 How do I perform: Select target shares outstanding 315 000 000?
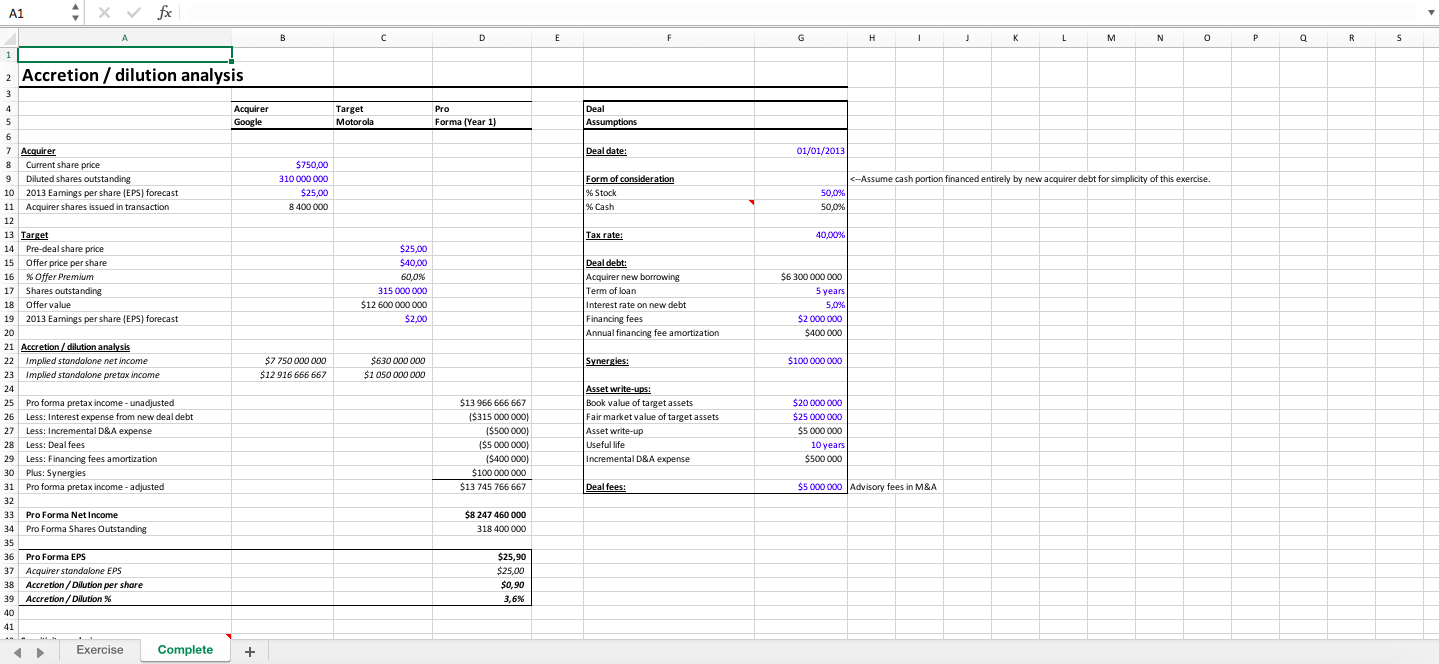[382, 290]
